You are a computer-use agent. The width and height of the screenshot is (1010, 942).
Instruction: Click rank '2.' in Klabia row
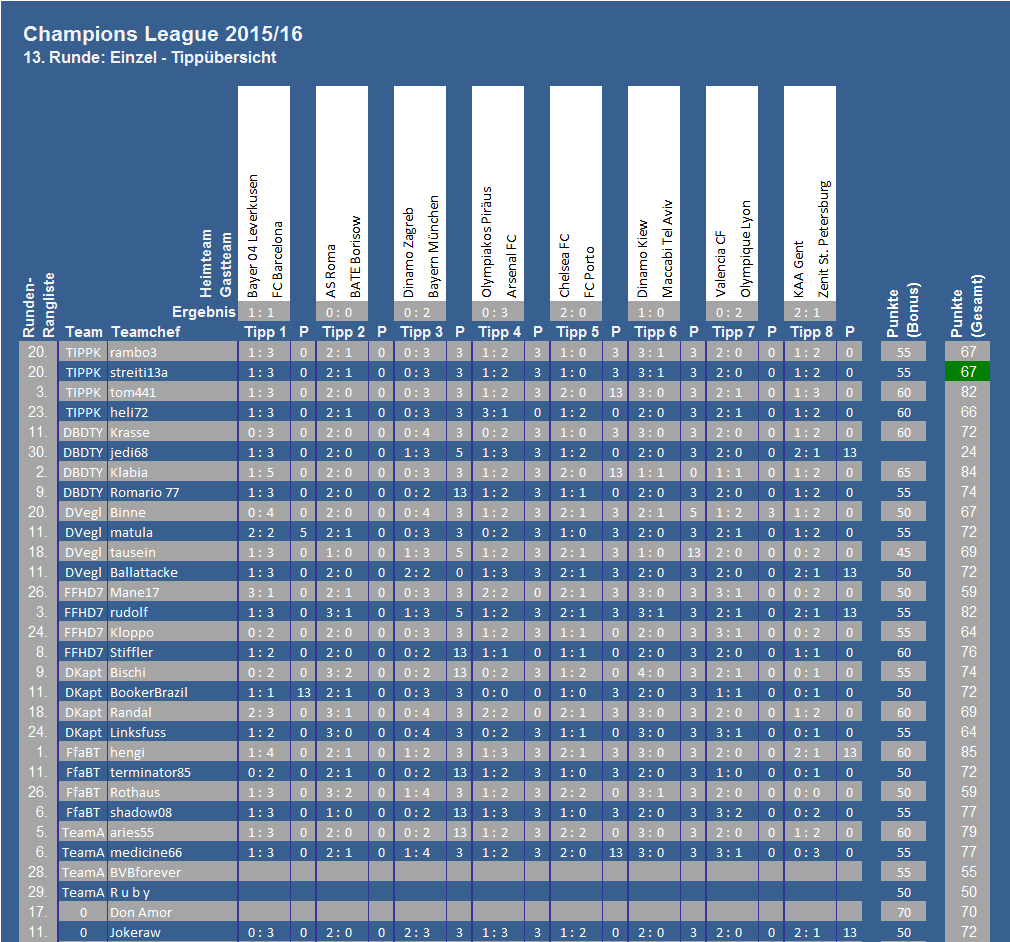[x=38, y=472]
